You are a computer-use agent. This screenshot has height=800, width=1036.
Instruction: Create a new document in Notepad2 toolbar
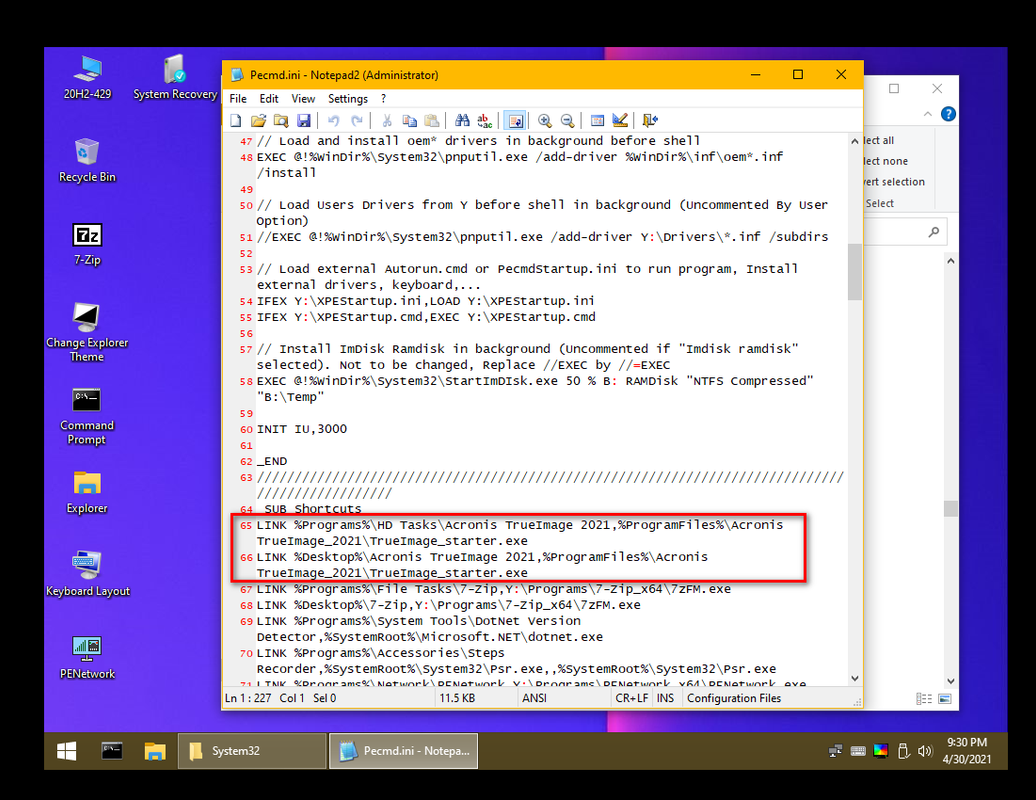point(236,120)
